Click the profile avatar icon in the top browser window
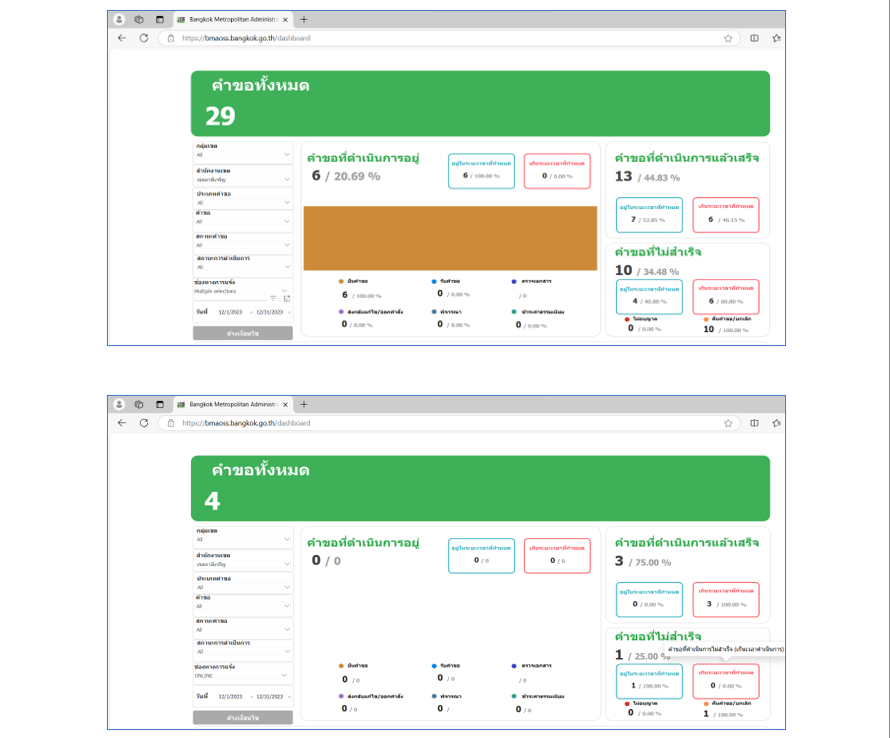 [119, 19]
